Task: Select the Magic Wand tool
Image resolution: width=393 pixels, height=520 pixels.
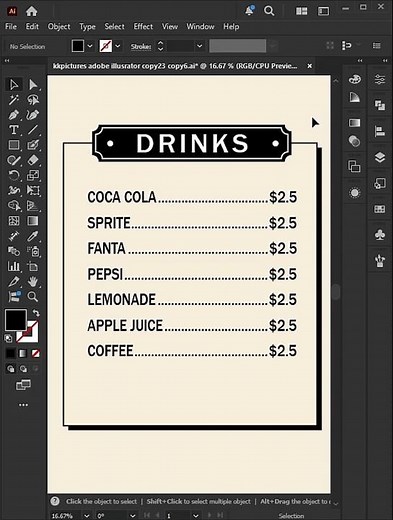Action: [x=14, y=100]
